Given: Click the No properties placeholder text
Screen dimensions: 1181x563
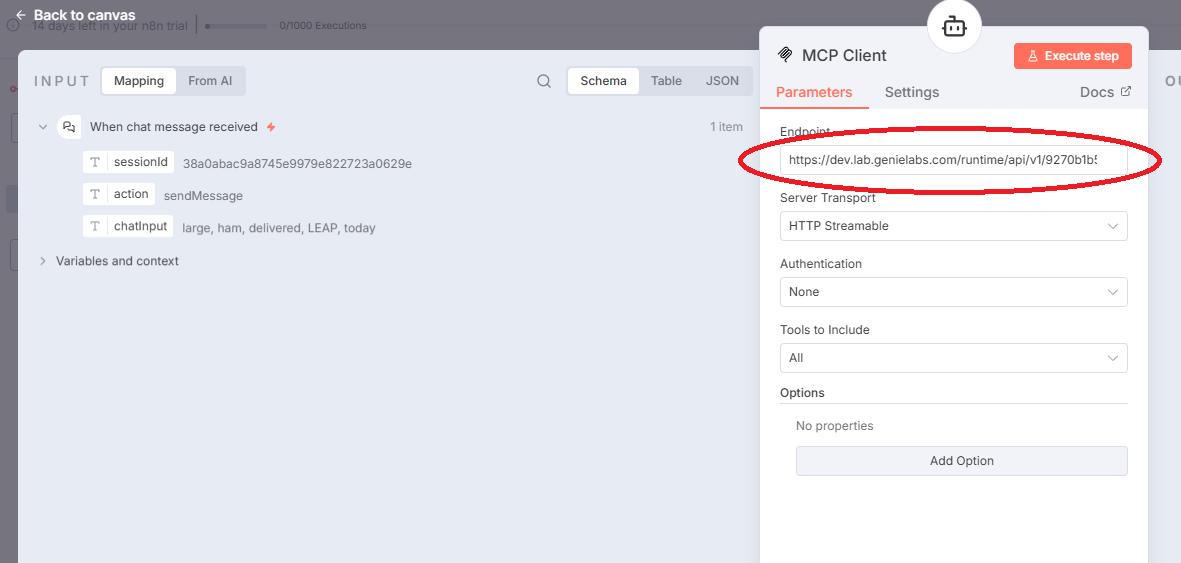Looking at the screenshot, I should pyautogui.click(x=835, y=426).
